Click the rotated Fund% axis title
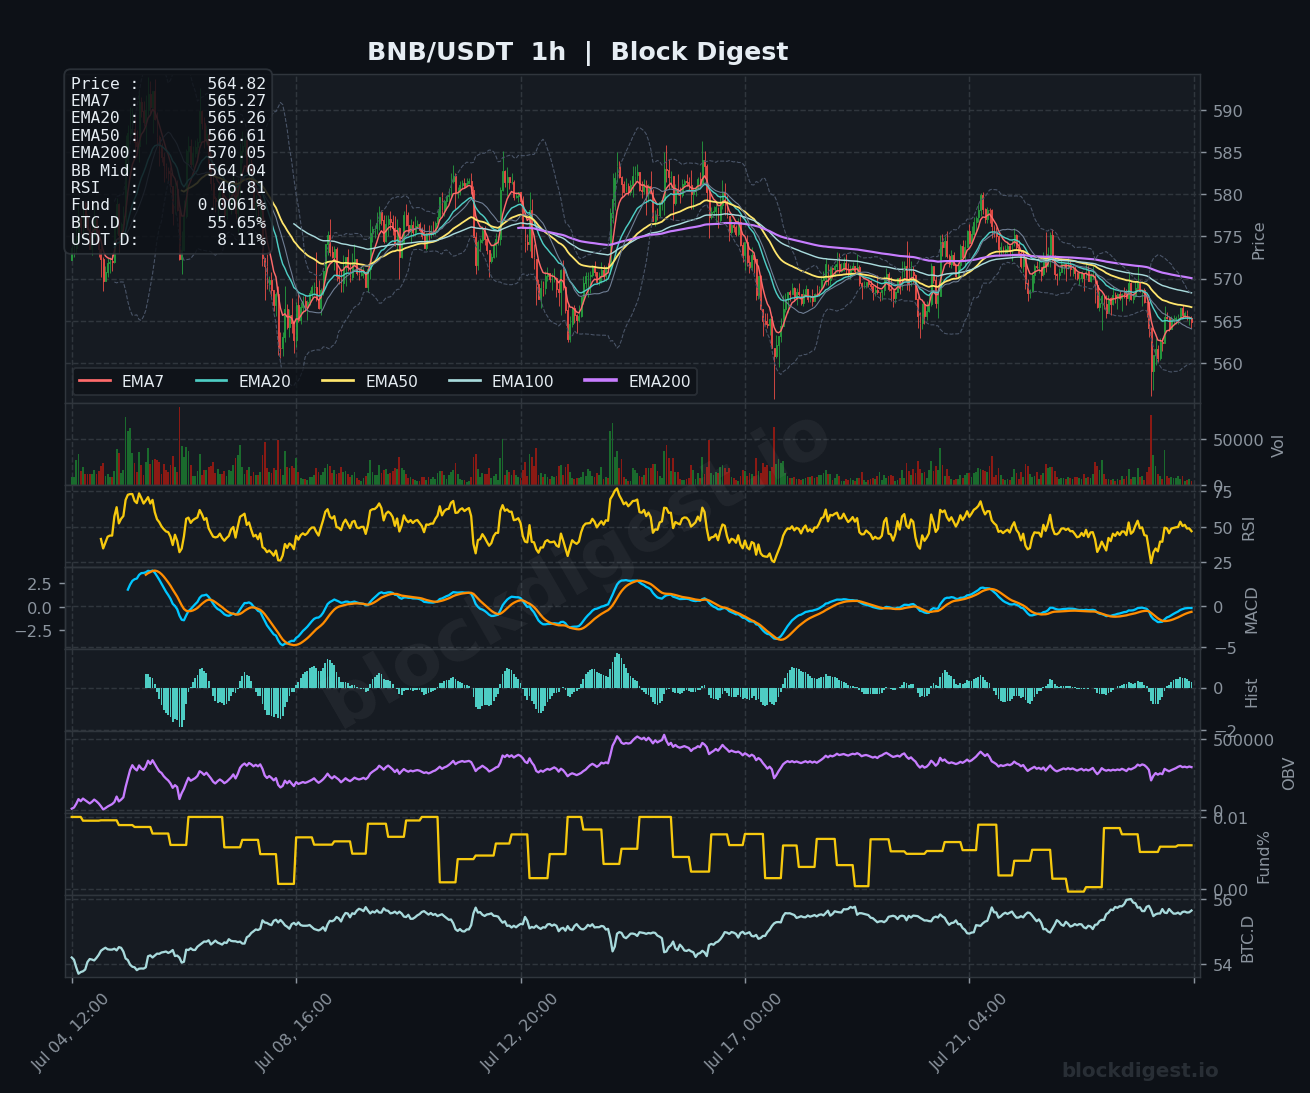The width and height of the screenshot is (1310, 1093). tap(1263, 857)
